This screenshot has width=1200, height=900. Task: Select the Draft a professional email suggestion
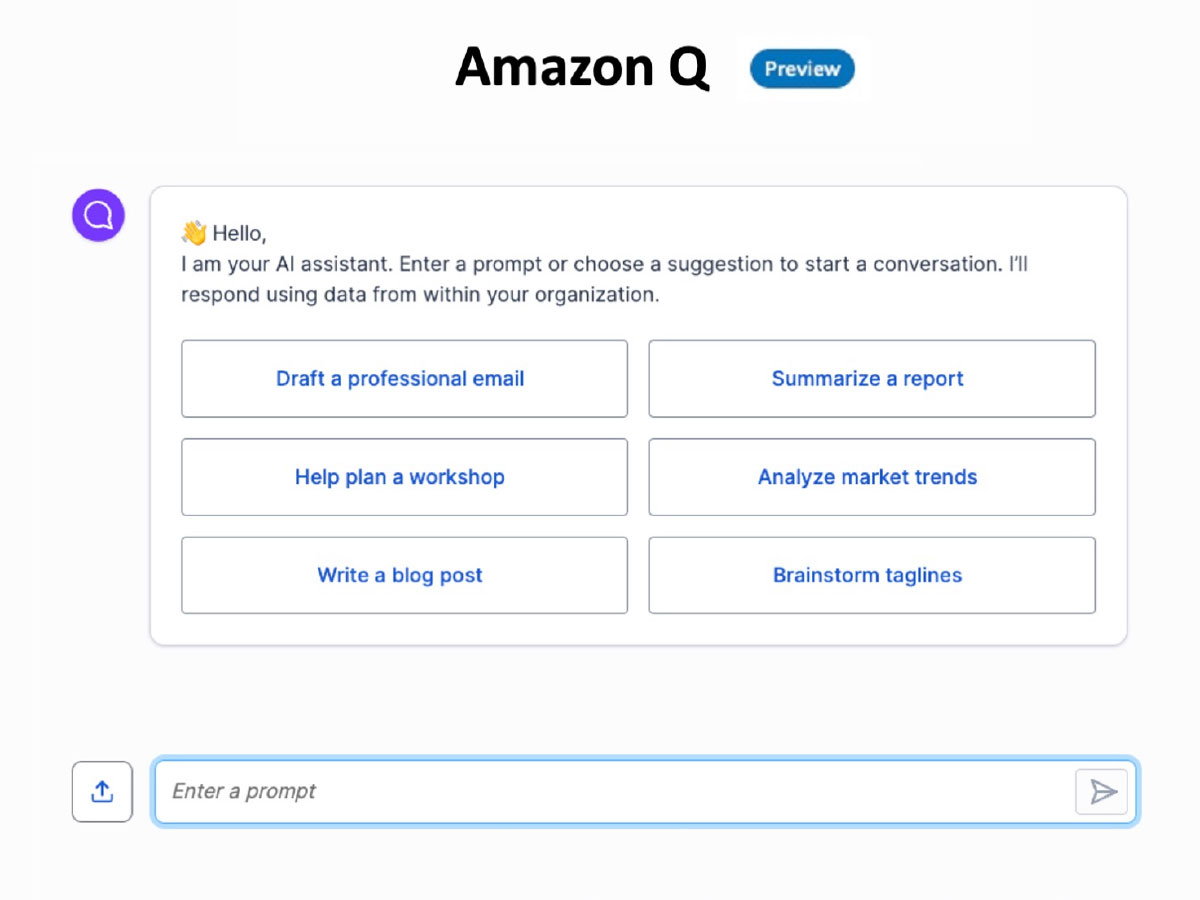point(402,378)
